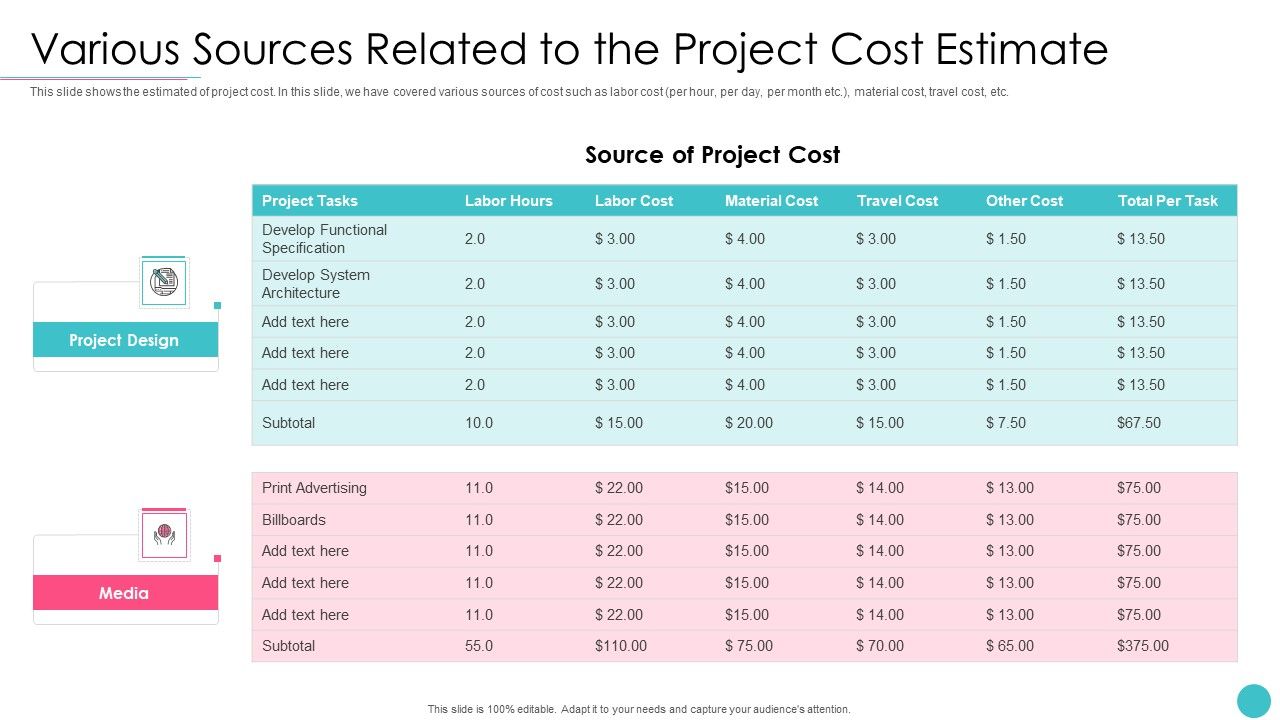Screen dimensions: 1280x720
Task: Click the Develop Functional Specification cell
Action: (324, 238)
